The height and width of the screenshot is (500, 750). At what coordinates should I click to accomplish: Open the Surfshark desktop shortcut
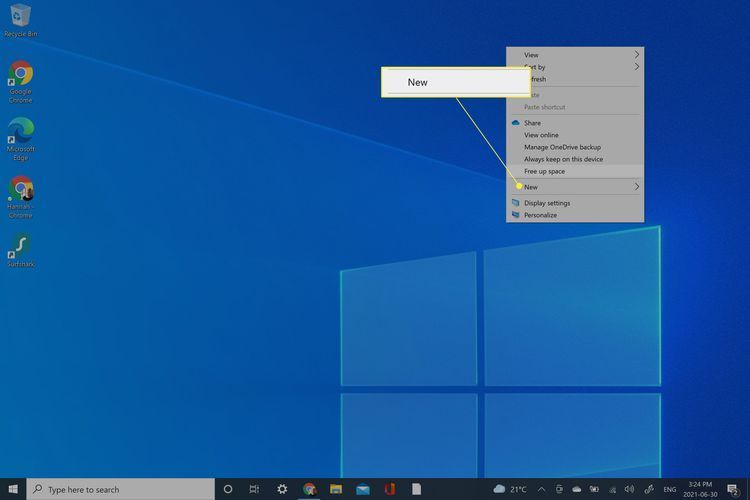pyautogui.click(x=20, y=247)
